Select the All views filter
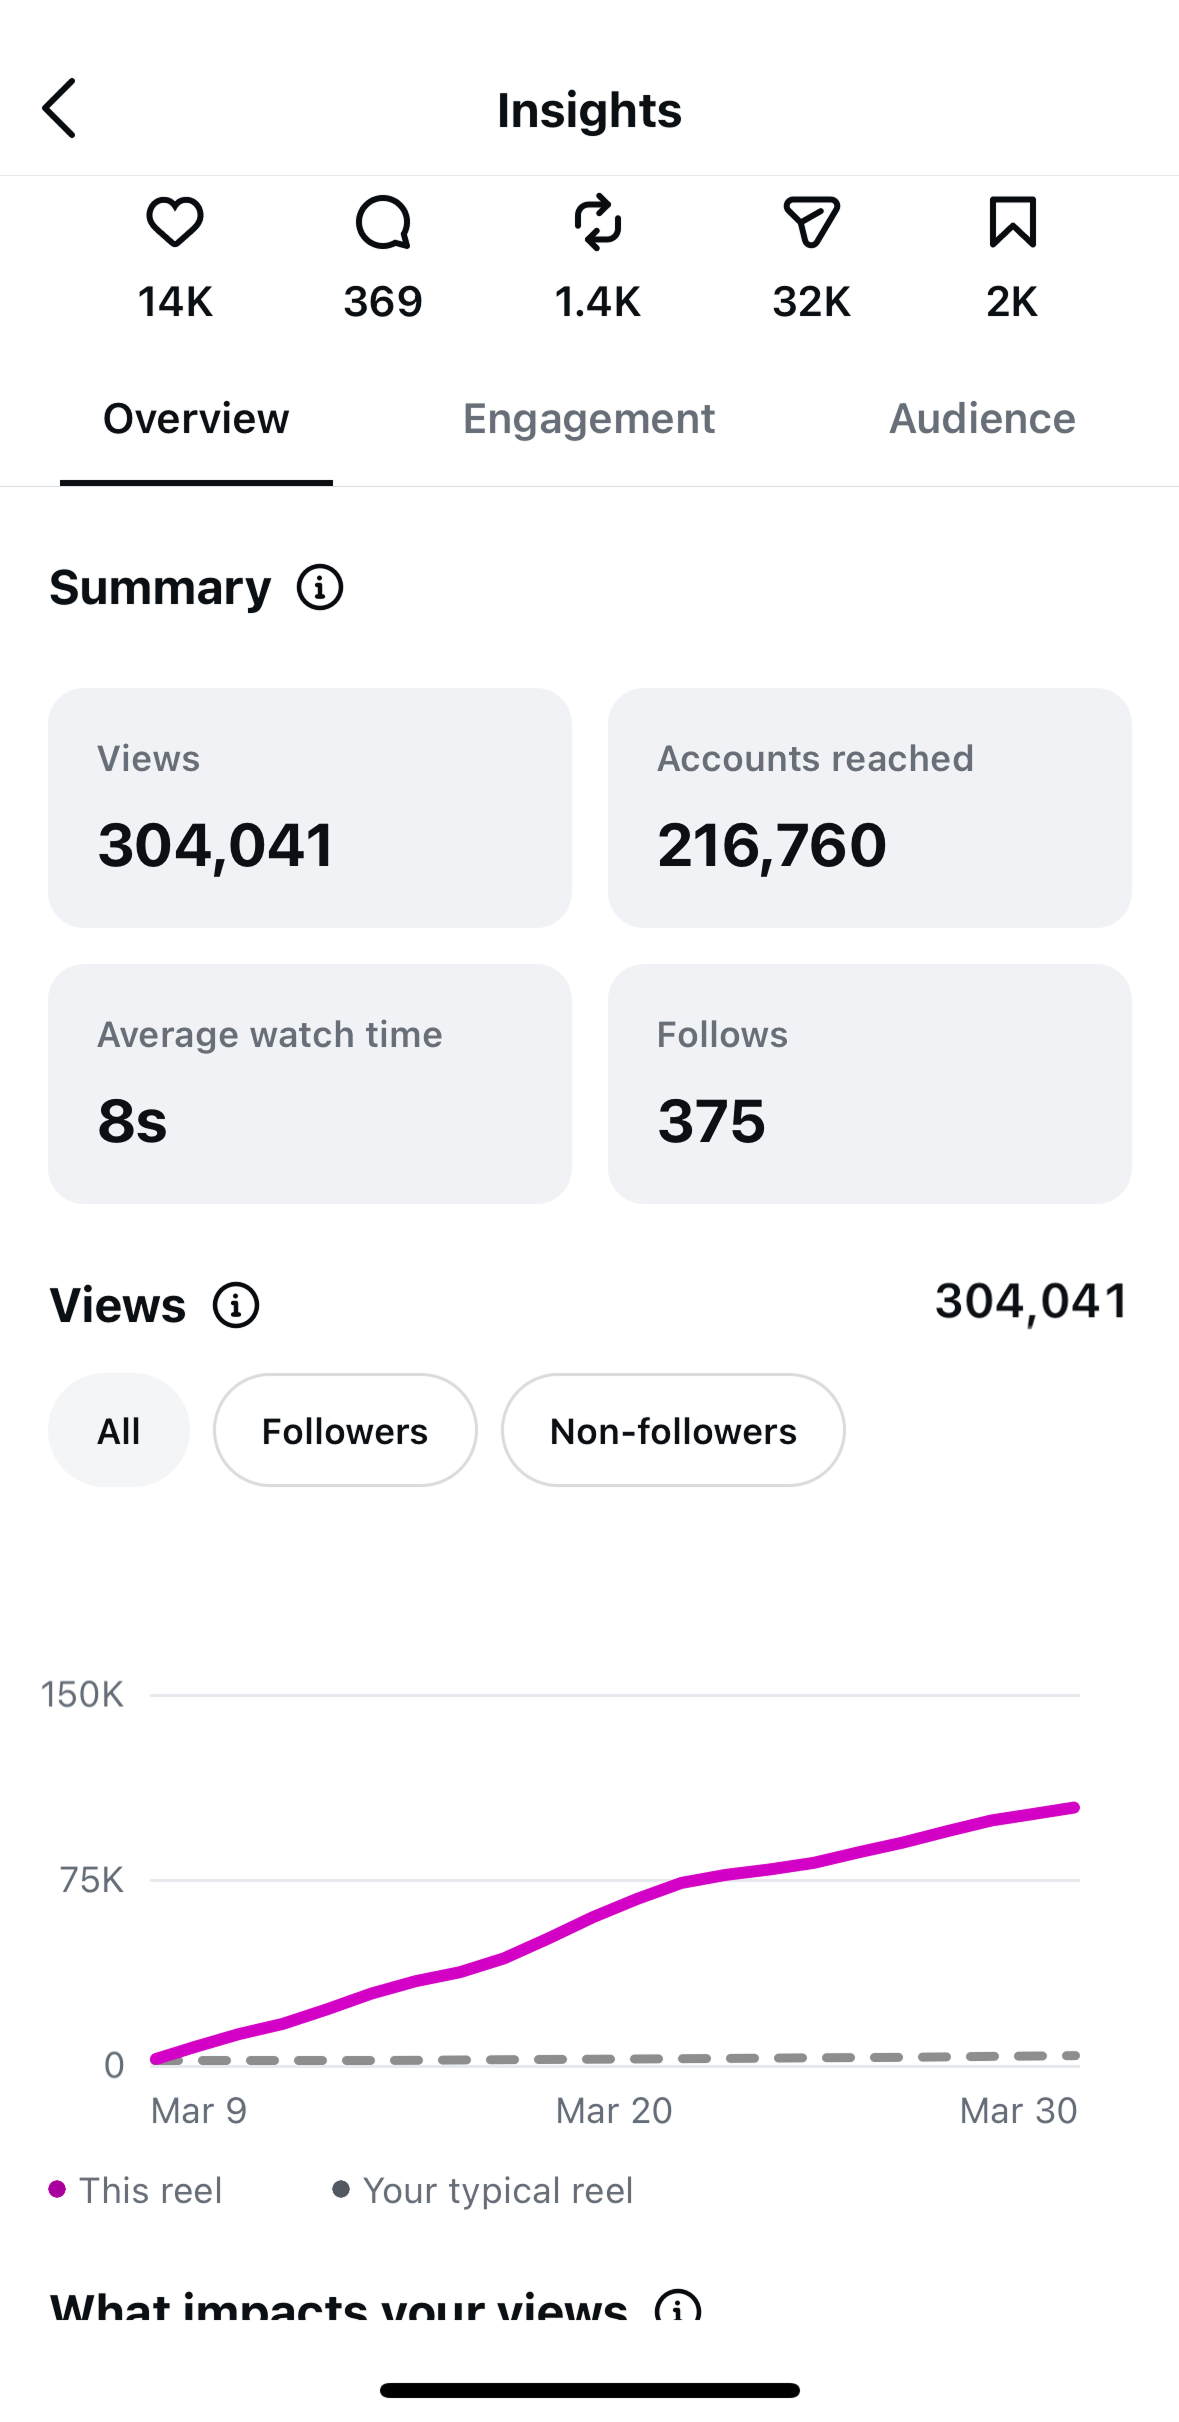Viewport: 1179px width, 2422px height. [119, 1430]
